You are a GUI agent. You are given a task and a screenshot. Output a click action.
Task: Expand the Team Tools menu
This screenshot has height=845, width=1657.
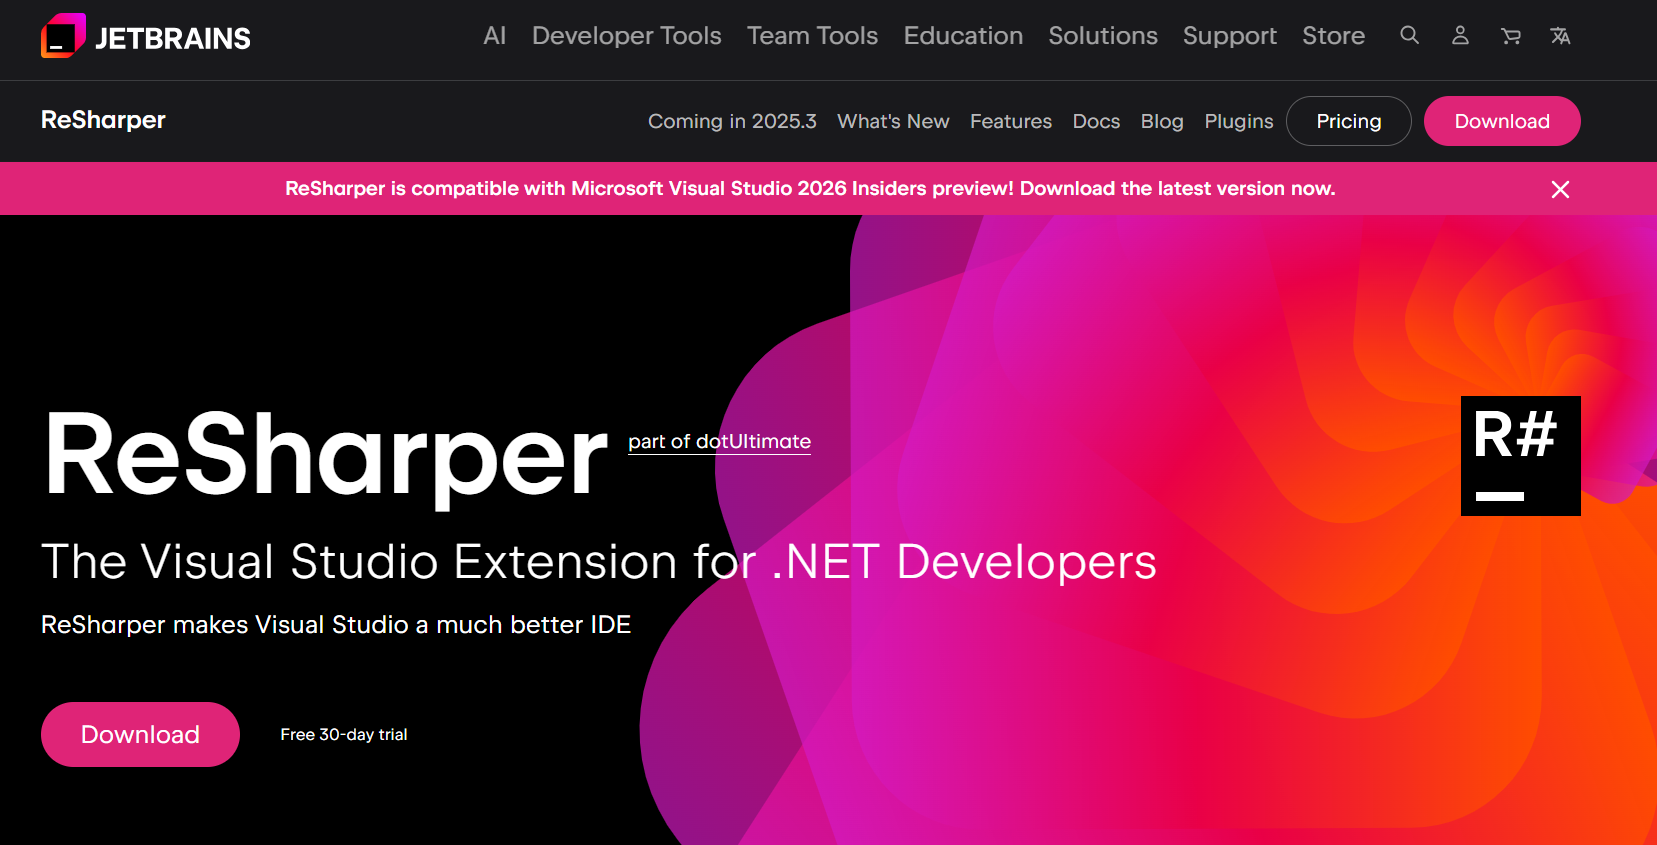[x=812, y=36]
